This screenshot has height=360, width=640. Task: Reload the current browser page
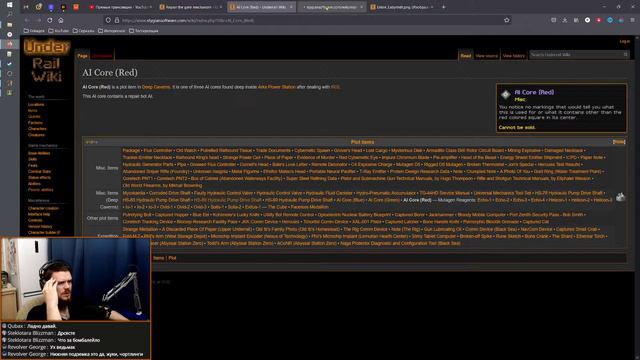tap(49, 20)
